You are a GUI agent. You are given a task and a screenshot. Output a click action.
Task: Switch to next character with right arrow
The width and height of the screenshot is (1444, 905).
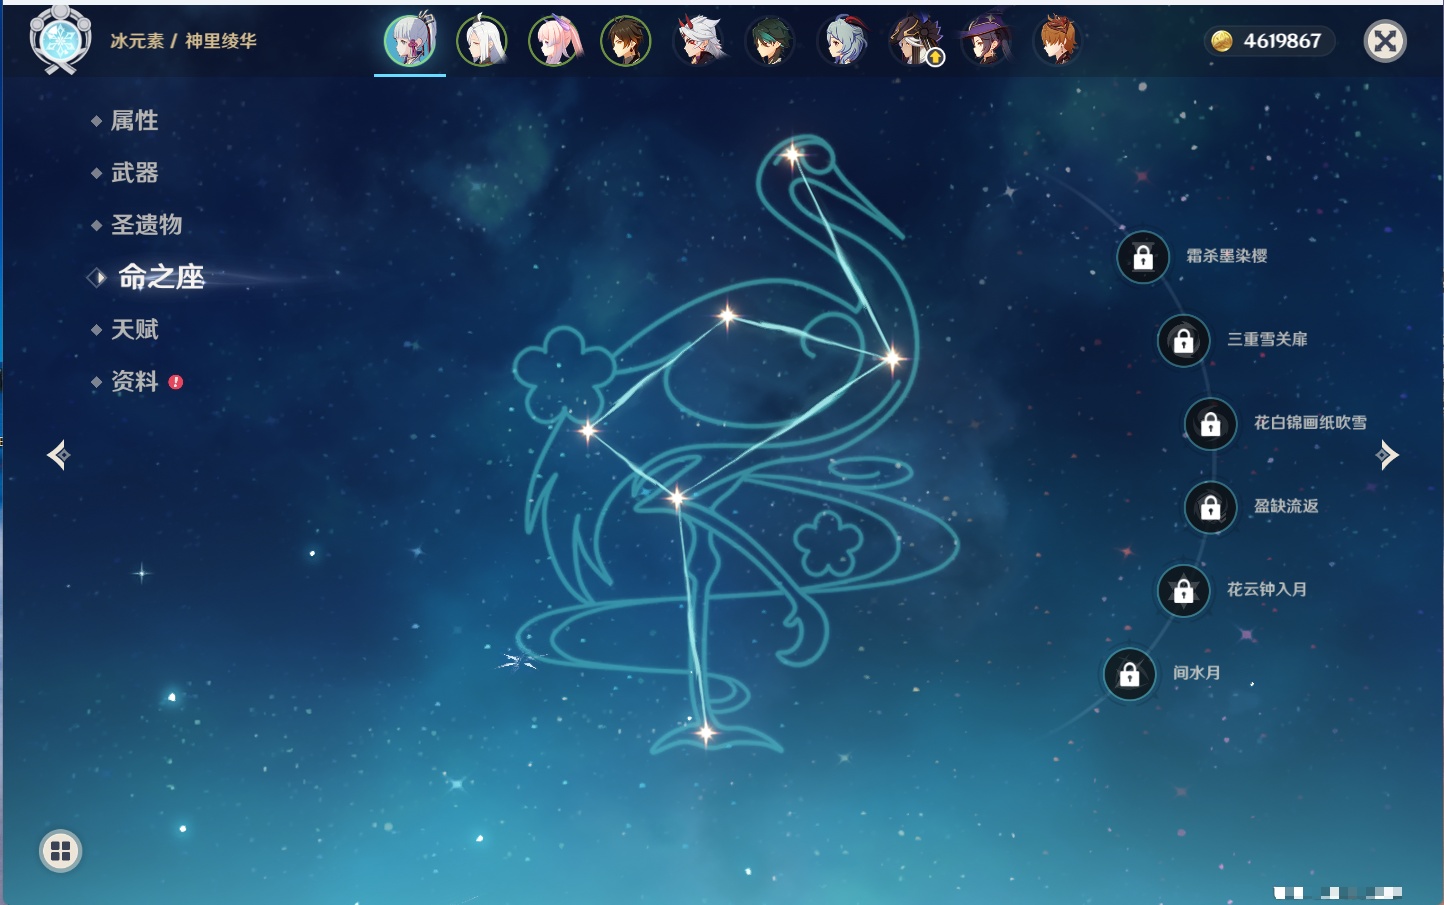(1387, 455)
